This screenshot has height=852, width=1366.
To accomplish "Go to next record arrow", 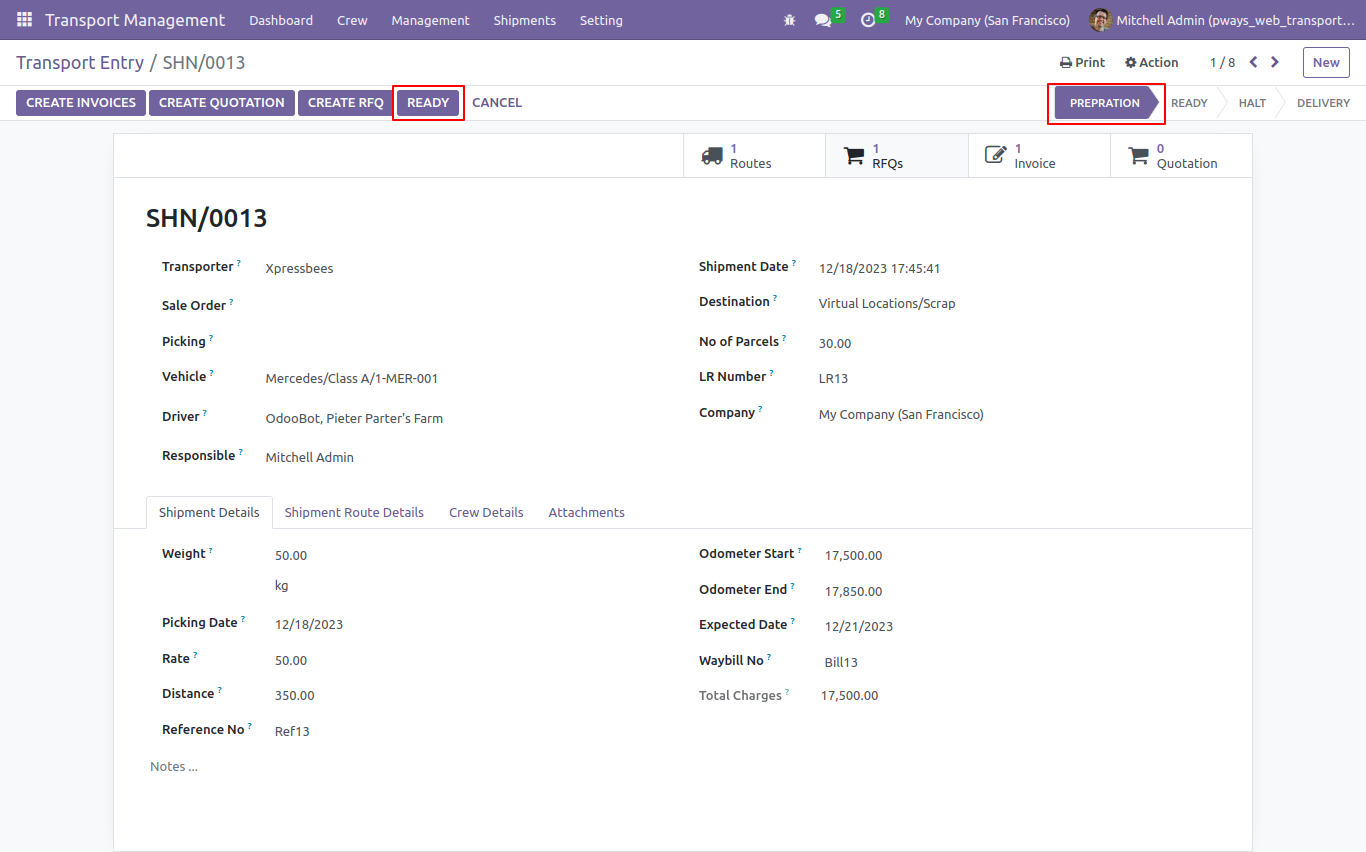I will (x=1275, y=62).
